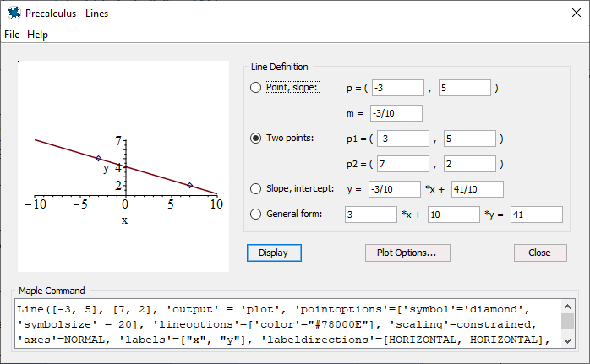Click the intercept field showing 41/10

pyautogui.click(x=477, y=189)
